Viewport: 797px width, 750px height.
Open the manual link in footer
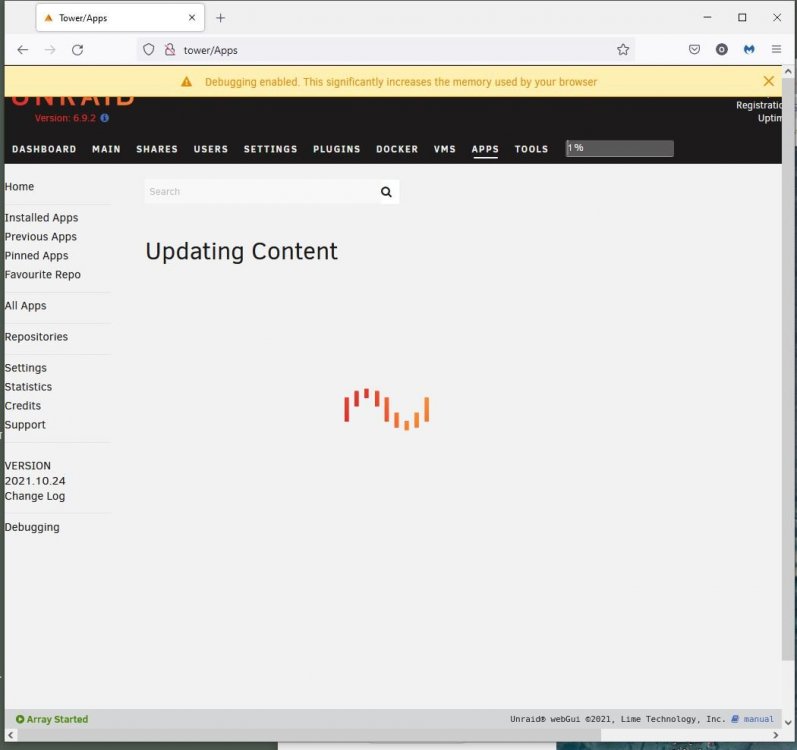click(x=758, y=719)
